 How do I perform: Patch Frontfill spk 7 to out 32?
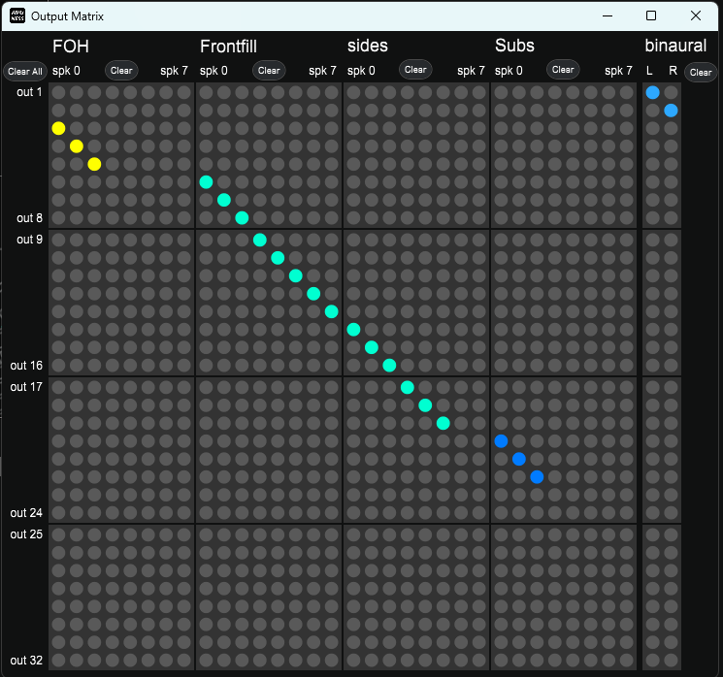pos(332,660)
